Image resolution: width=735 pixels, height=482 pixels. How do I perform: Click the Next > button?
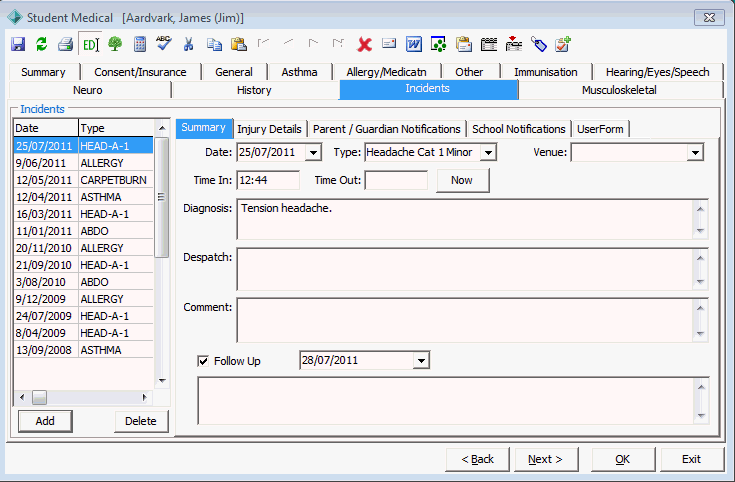click(545, 459)
